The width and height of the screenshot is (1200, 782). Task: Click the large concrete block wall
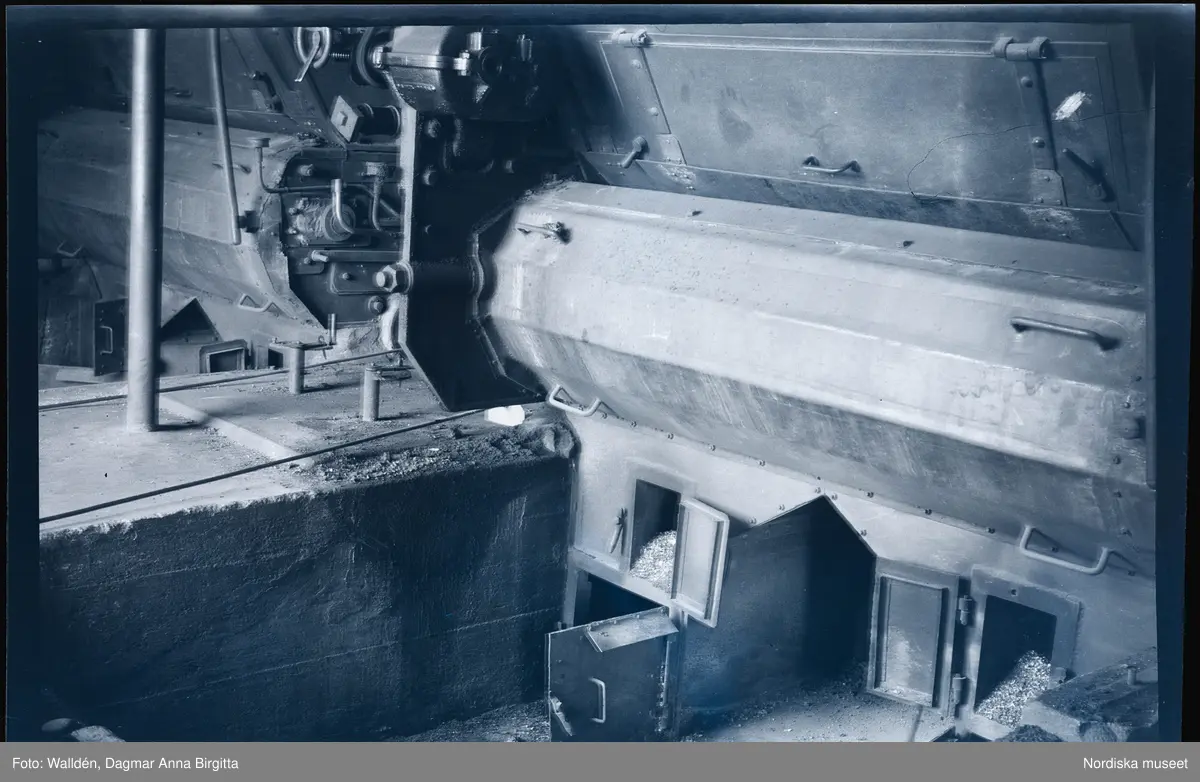point(300,590)
